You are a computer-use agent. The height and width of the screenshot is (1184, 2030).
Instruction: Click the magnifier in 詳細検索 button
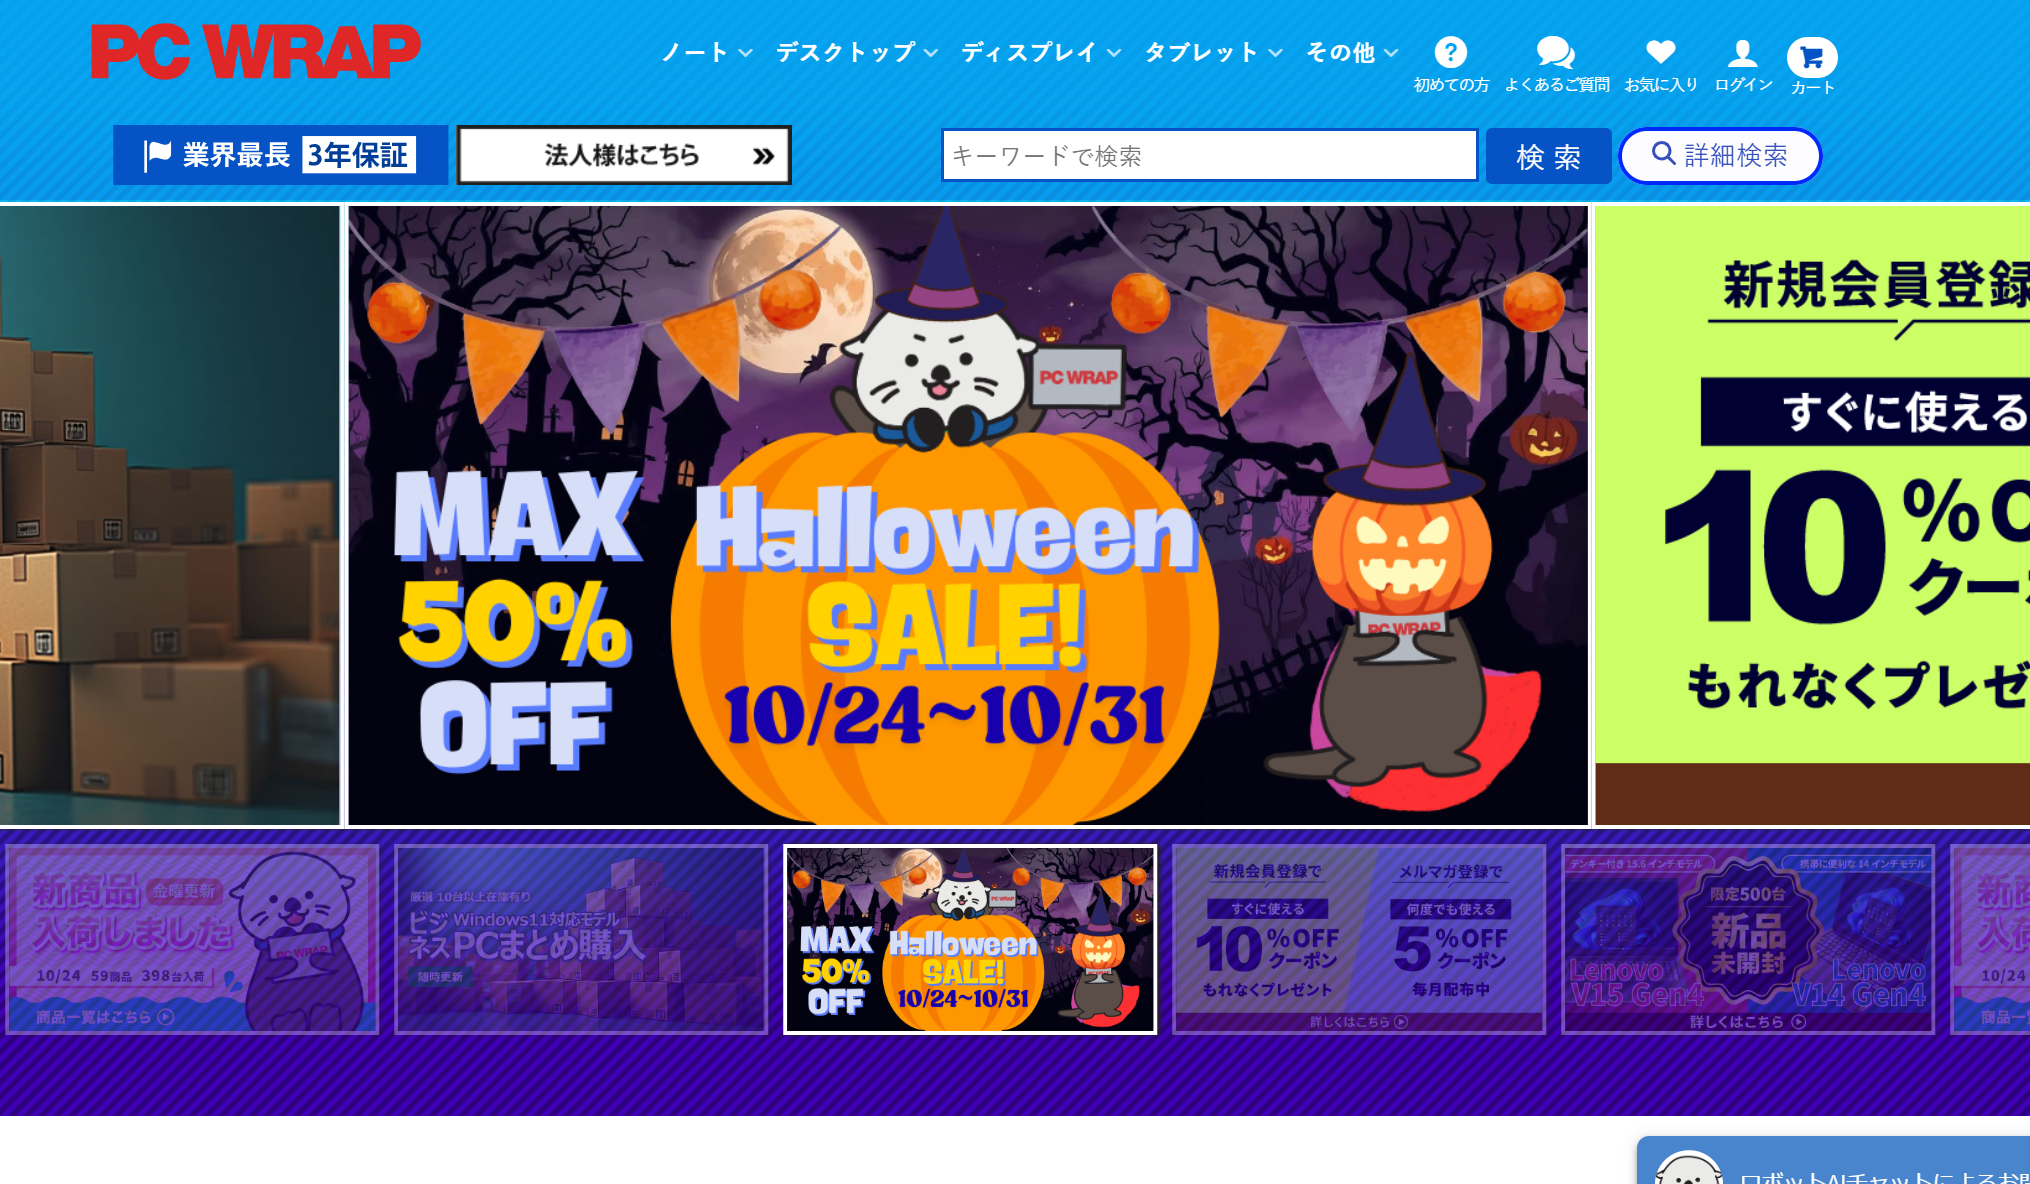pos(1663,153)
